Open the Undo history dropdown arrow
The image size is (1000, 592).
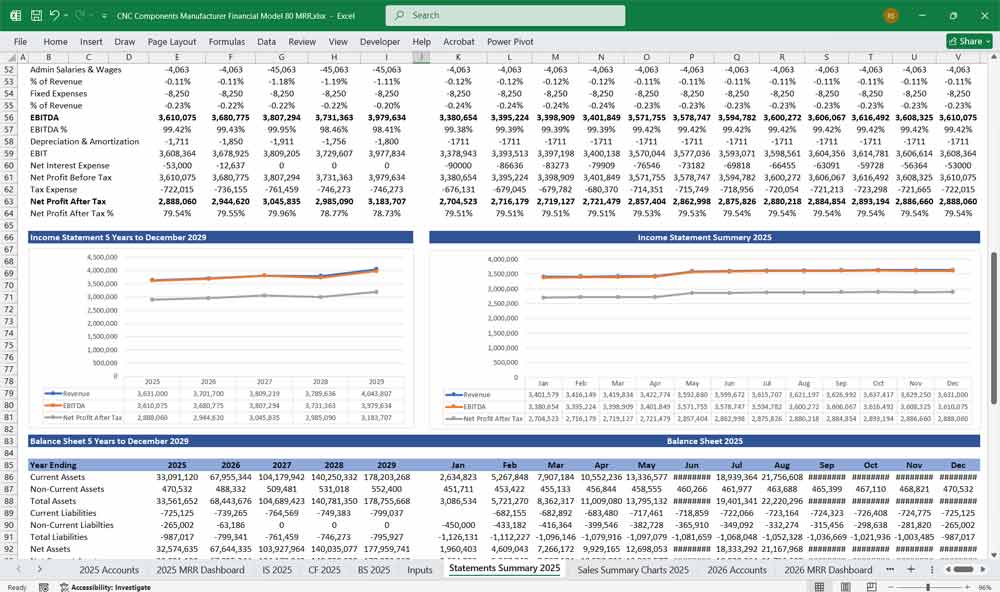coord(66,15)
